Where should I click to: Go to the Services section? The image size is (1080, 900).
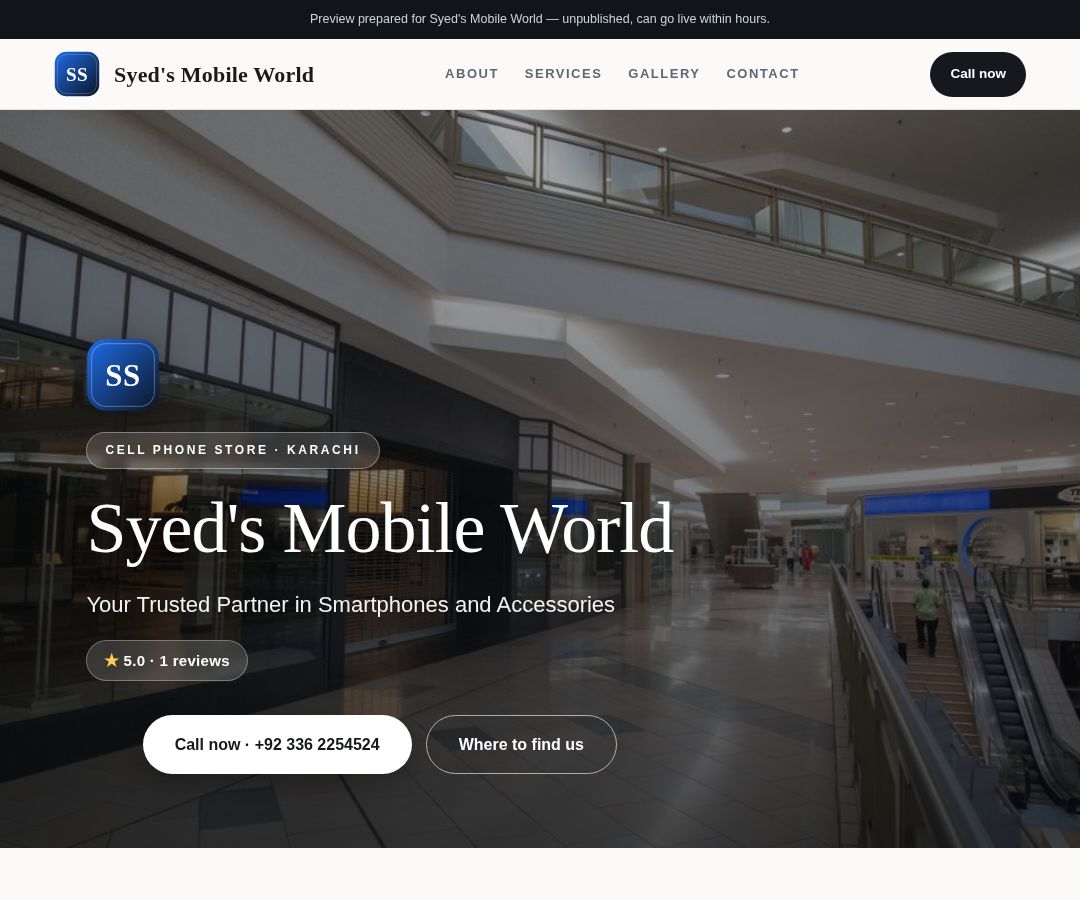(x=563, y=74)
